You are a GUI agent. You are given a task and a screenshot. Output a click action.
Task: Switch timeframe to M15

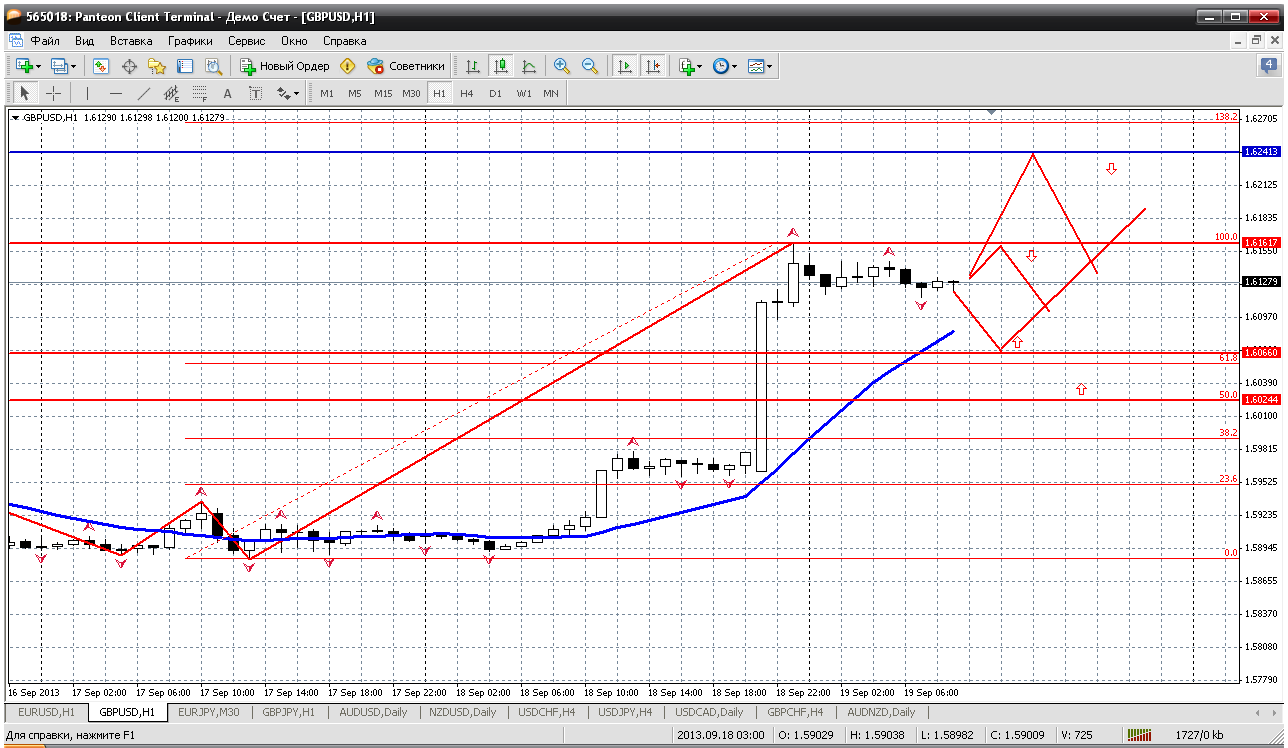pos(383,93)
